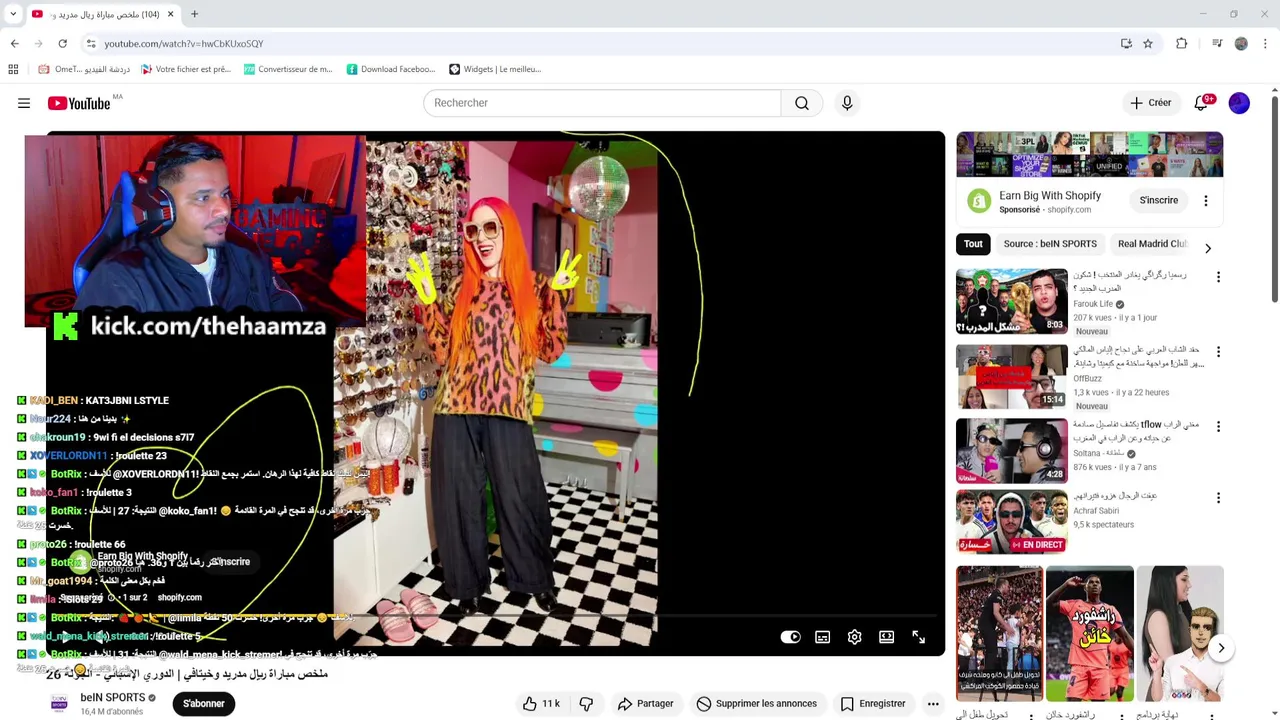Save the video with Enregistrer
This screenshot has height=720, width=1280.
click(x=872, y=704)
